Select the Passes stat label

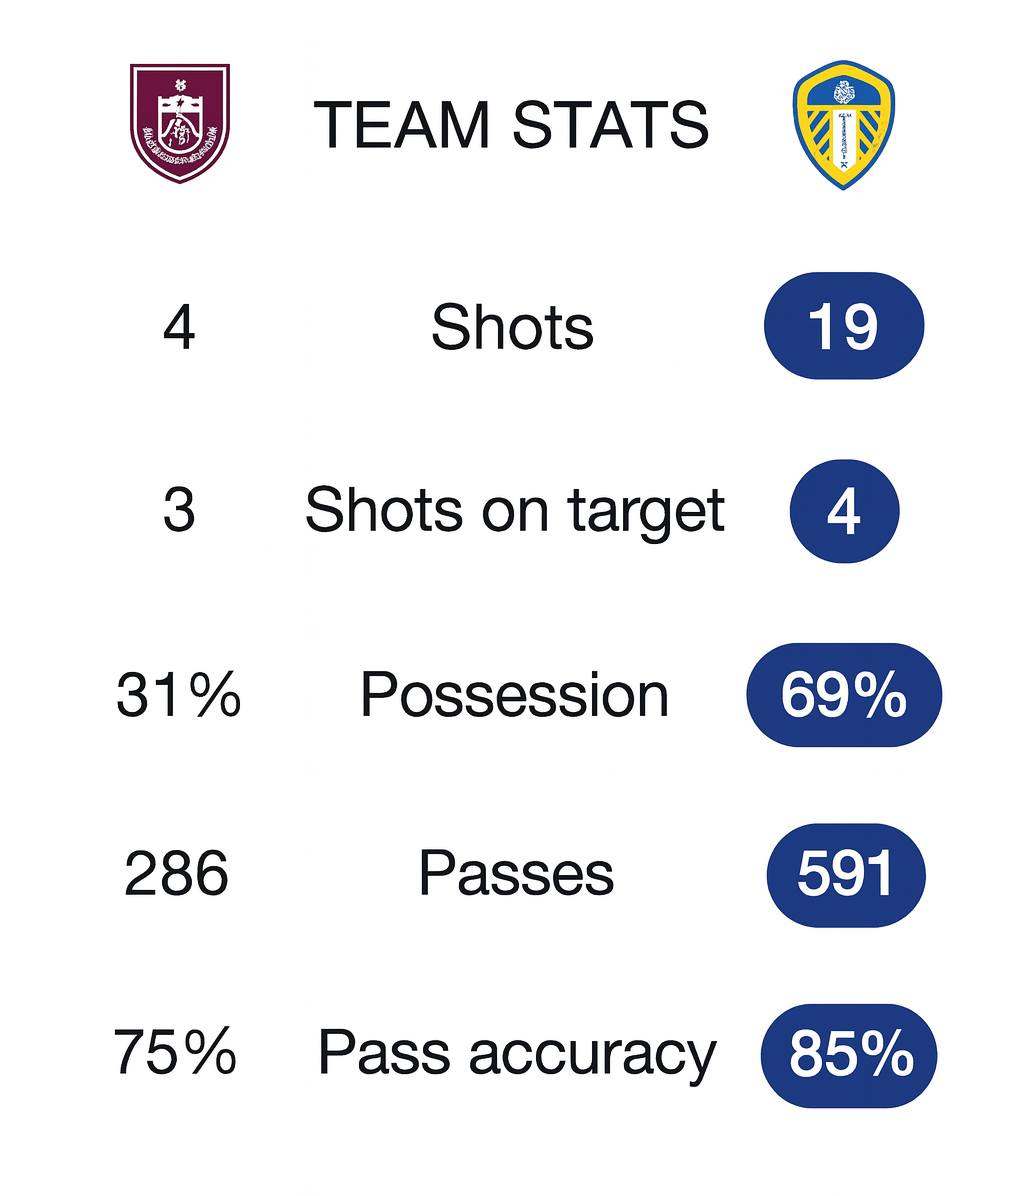[x=515, y=872]
